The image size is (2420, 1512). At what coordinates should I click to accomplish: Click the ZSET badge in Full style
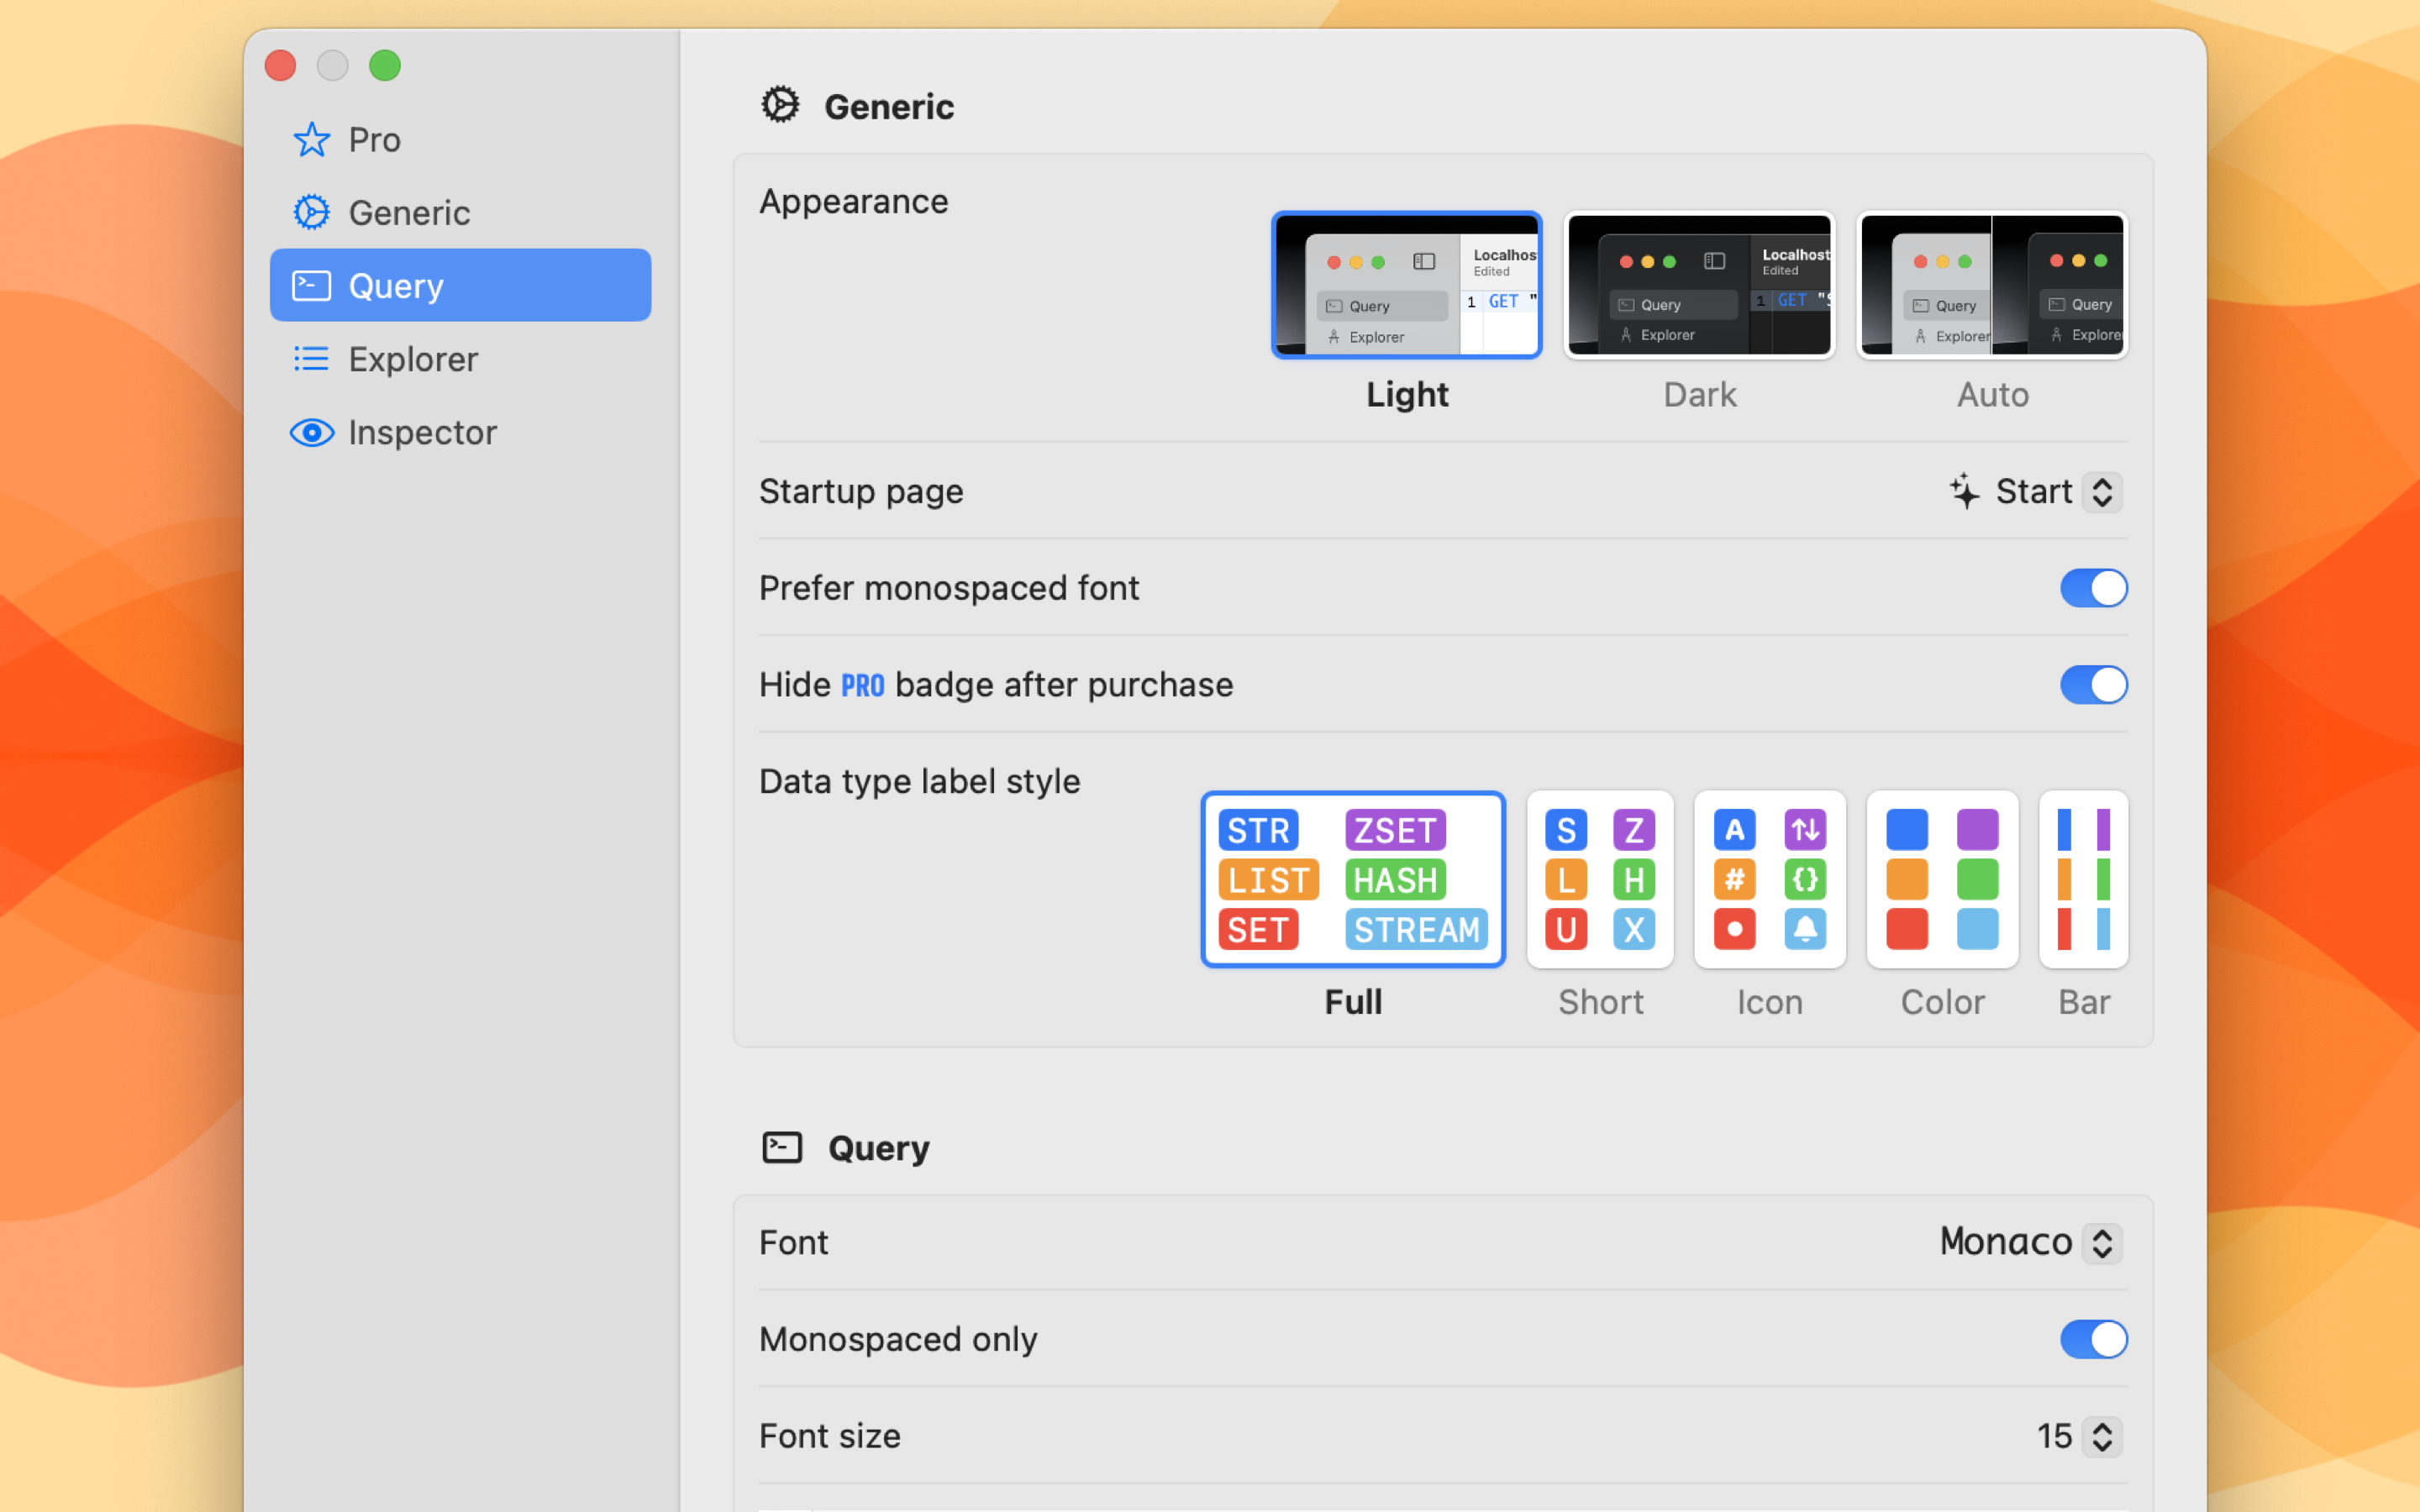click(x=1395, y=830)
